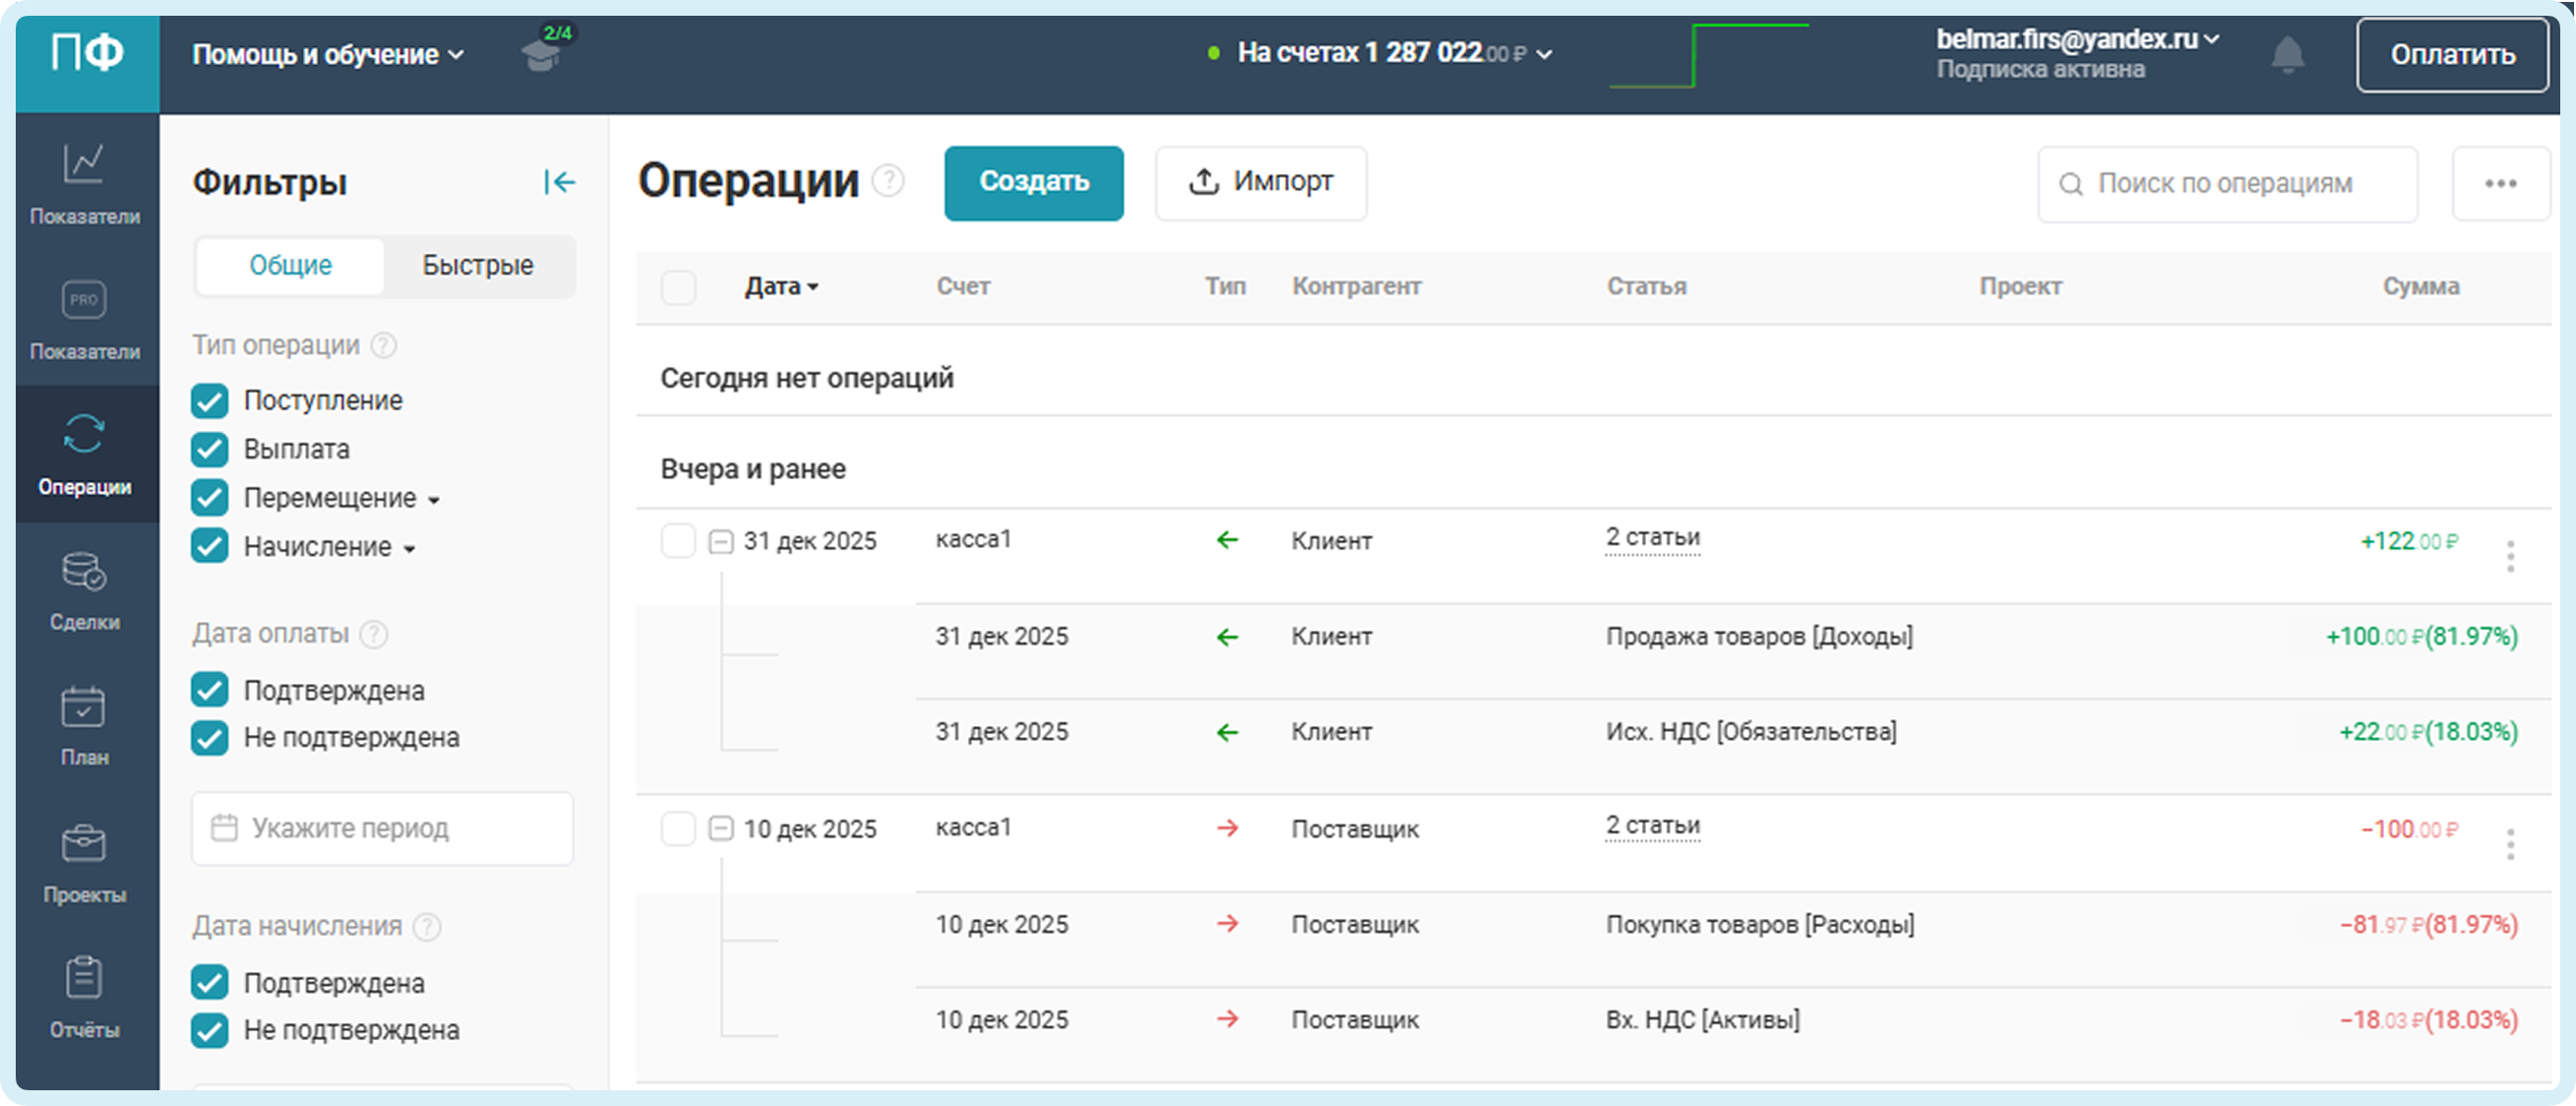Go to Проекты in the sidebar
2576x1106 pixels.
[85, 863]
